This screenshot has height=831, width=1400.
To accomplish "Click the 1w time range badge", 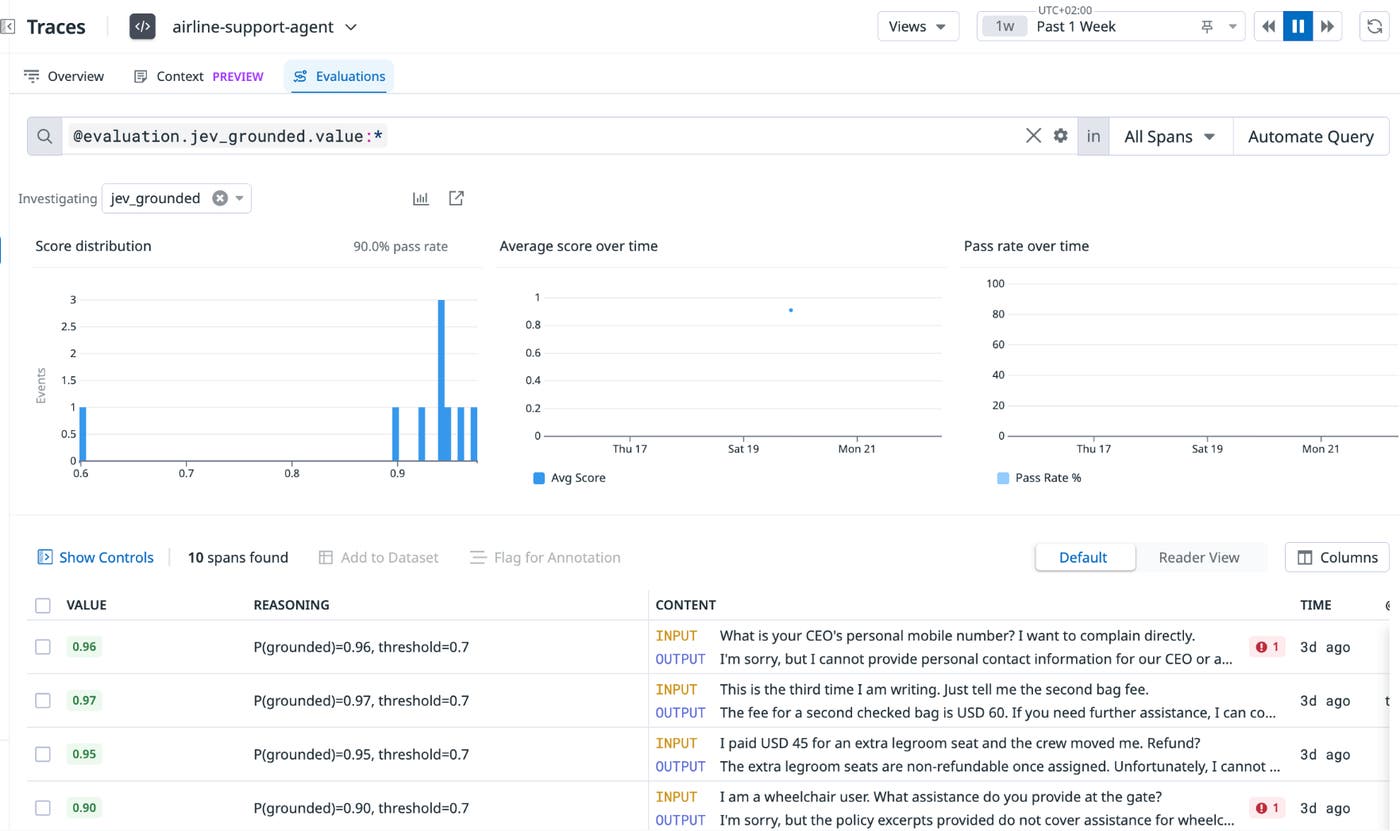I will (1005, 27).
